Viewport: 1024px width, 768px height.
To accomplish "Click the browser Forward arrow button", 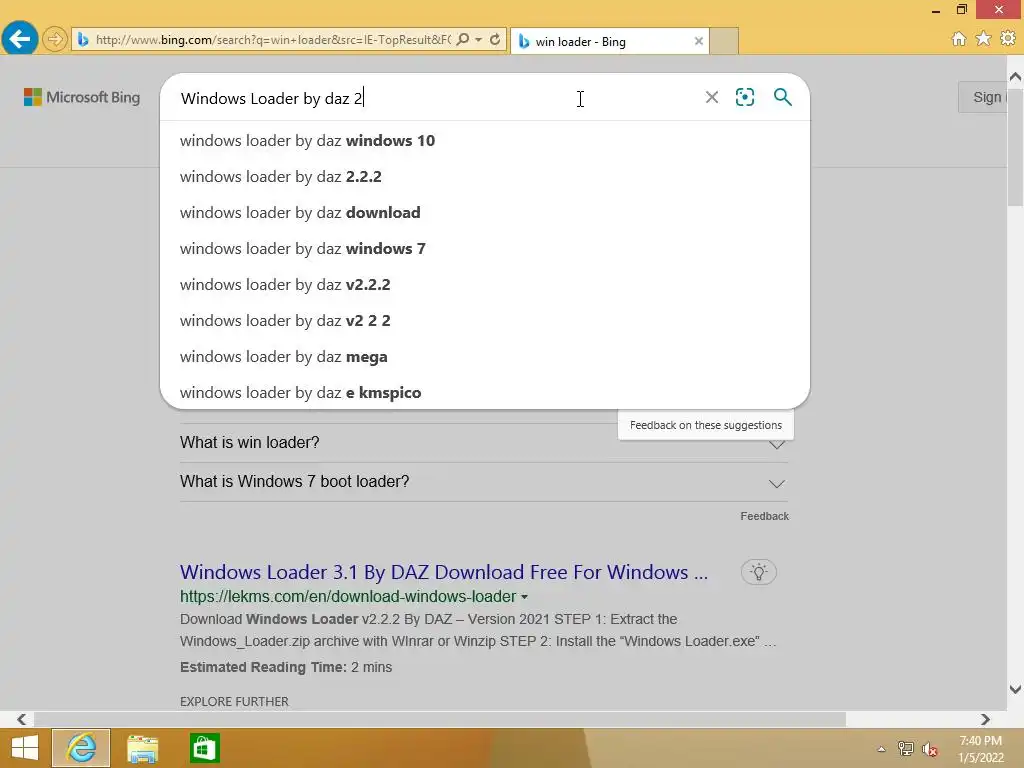I will [x=55, y=39].
